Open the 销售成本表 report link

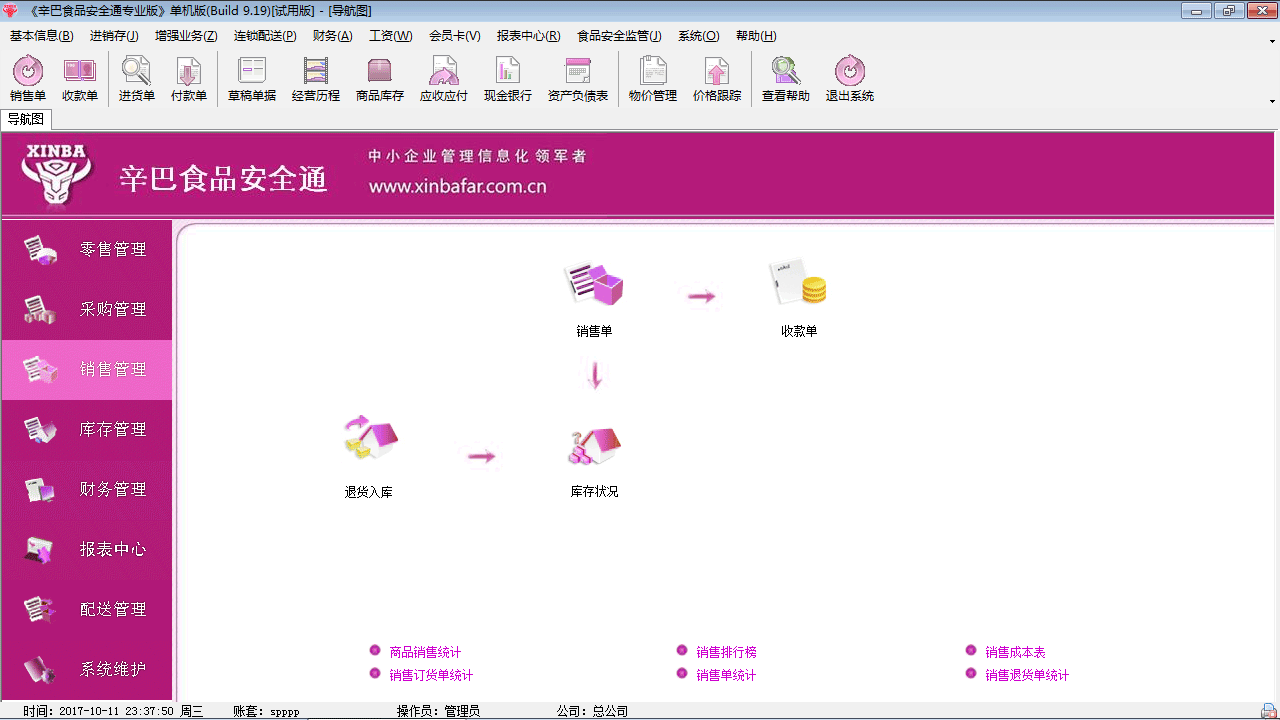pos(1015,652)
